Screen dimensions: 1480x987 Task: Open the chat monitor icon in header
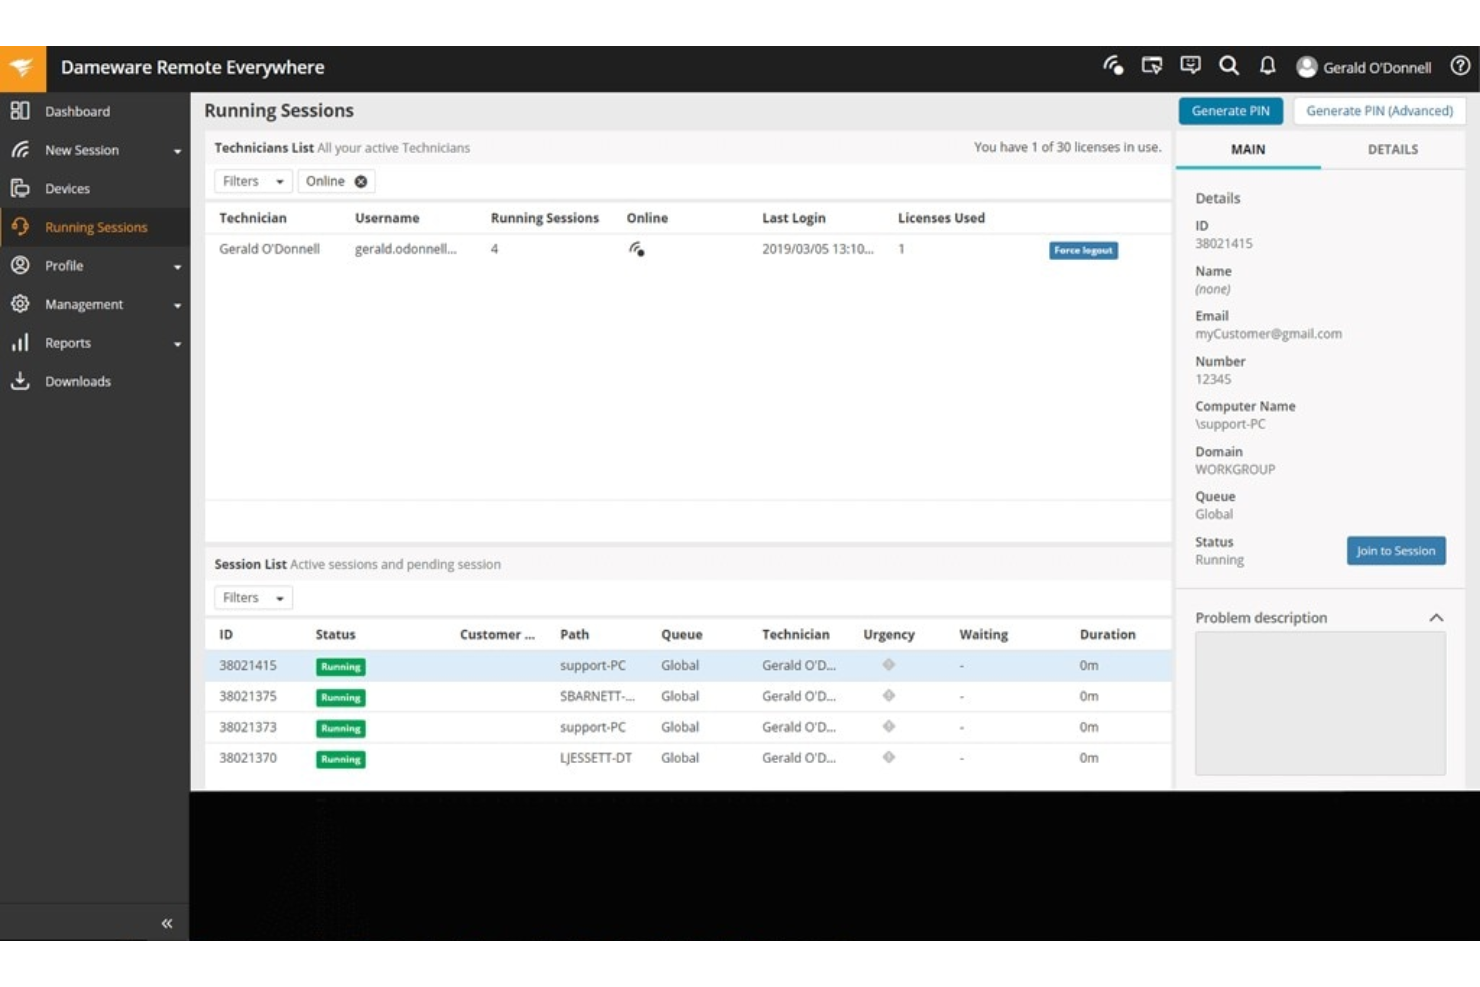coord(1190,66)
